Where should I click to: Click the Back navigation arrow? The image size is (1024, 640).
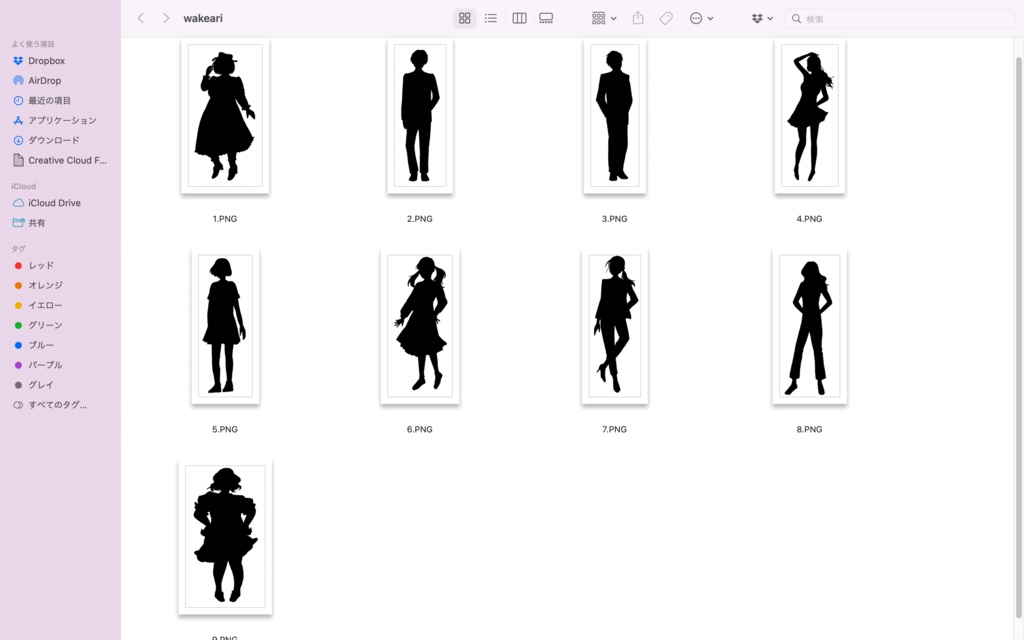pos(140,17)
